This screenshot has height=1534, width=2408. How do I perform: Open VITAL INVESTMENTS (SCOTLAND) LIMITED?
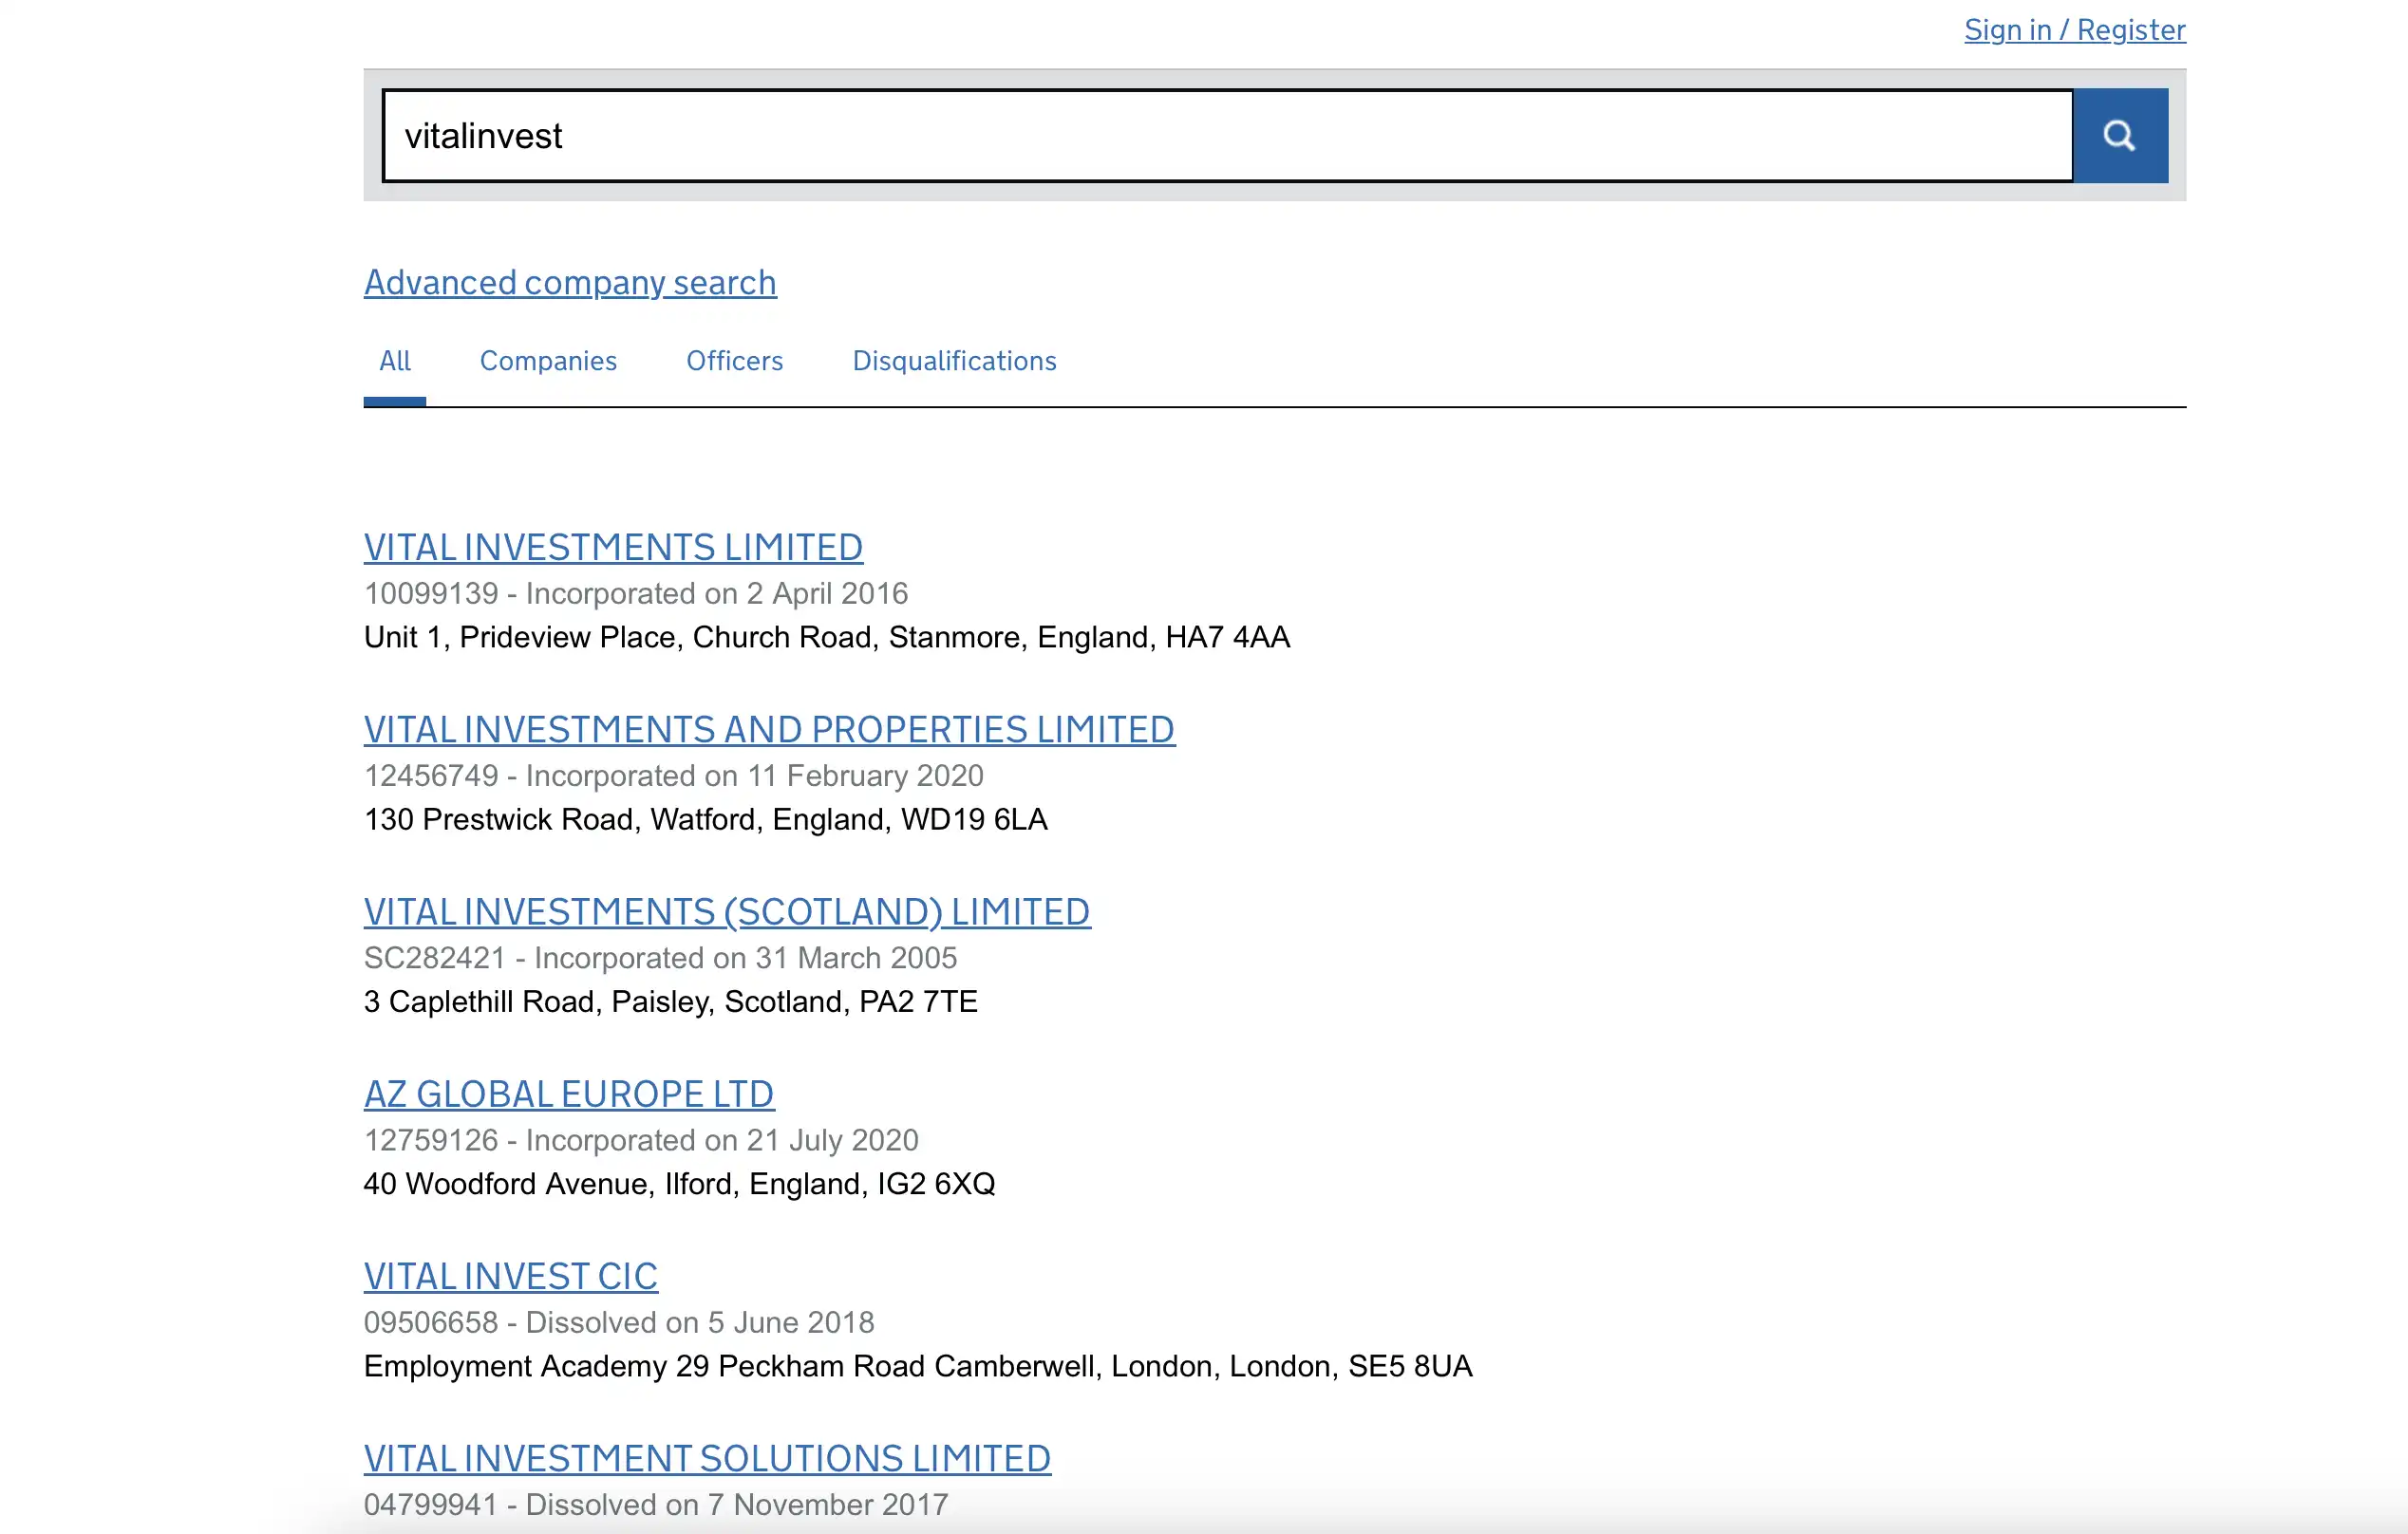tap(727, 912)
